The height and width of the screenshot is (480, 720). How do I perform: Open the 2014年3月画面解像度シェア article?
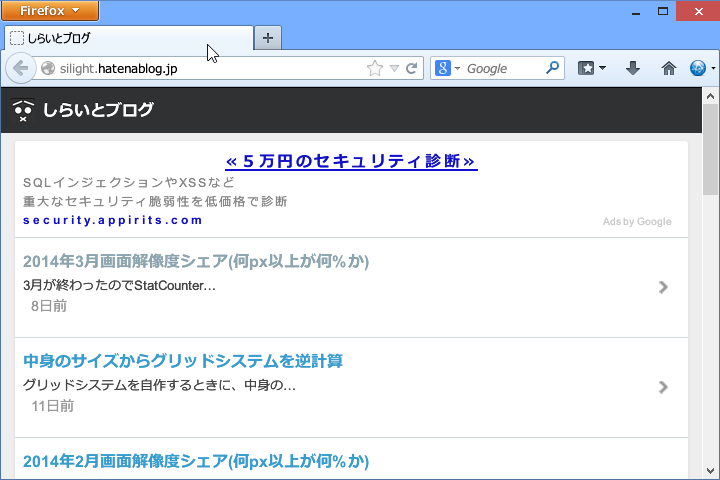tap(196, 261)
